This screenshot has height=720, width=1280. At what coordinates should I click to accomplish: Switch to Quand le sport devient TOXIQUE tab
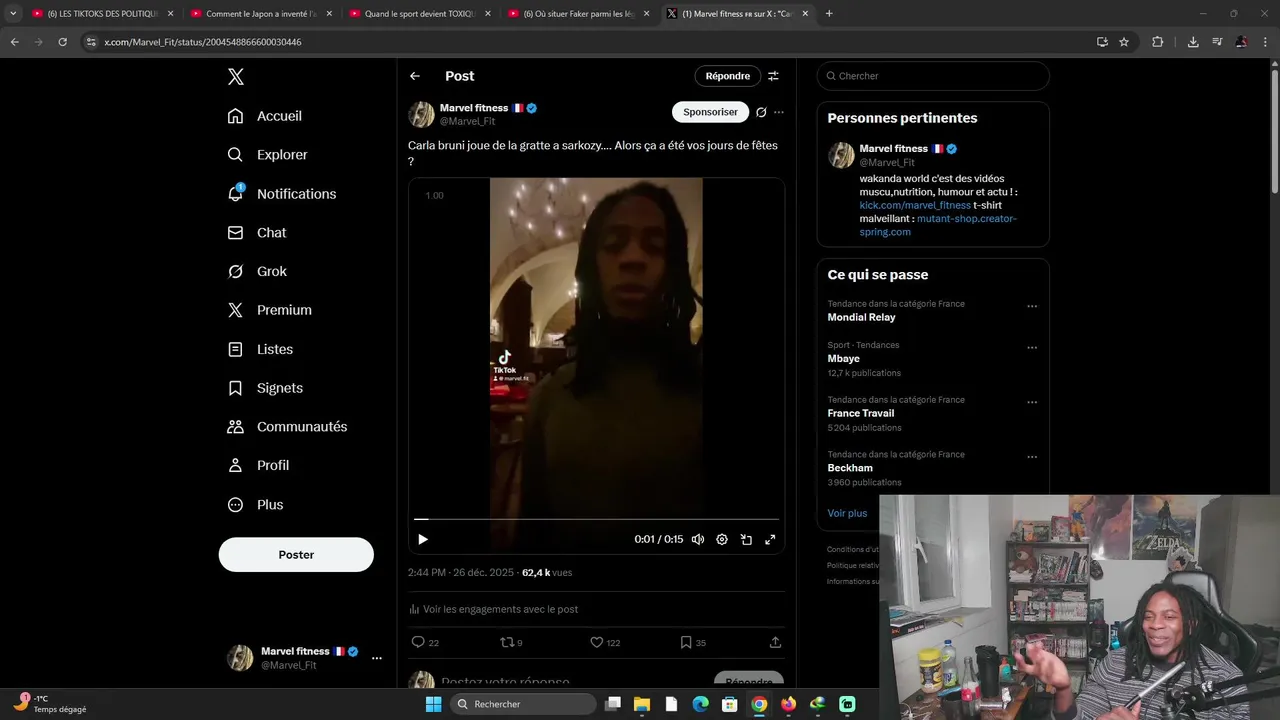(418, 14)
